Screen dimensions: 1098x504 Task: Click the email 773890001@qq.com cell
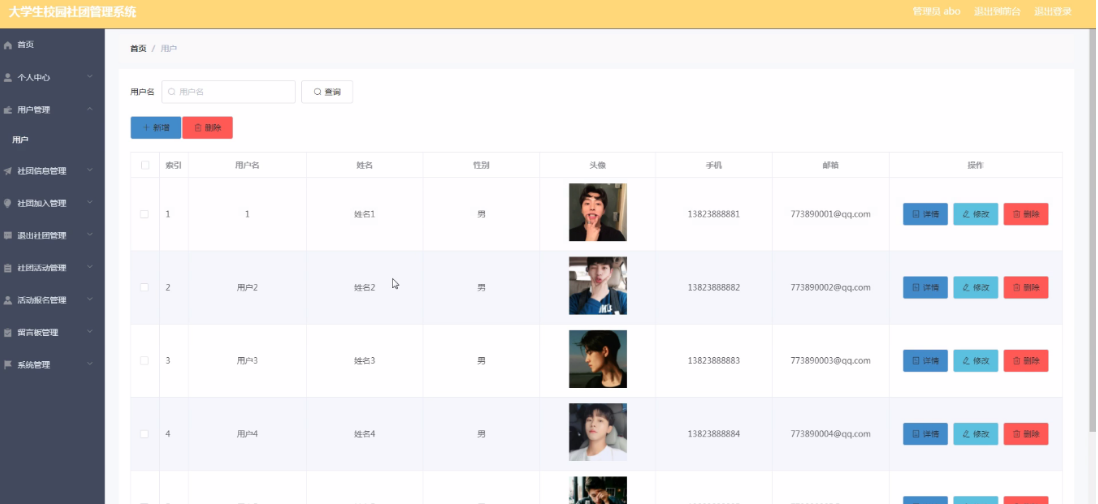[831, 214]
